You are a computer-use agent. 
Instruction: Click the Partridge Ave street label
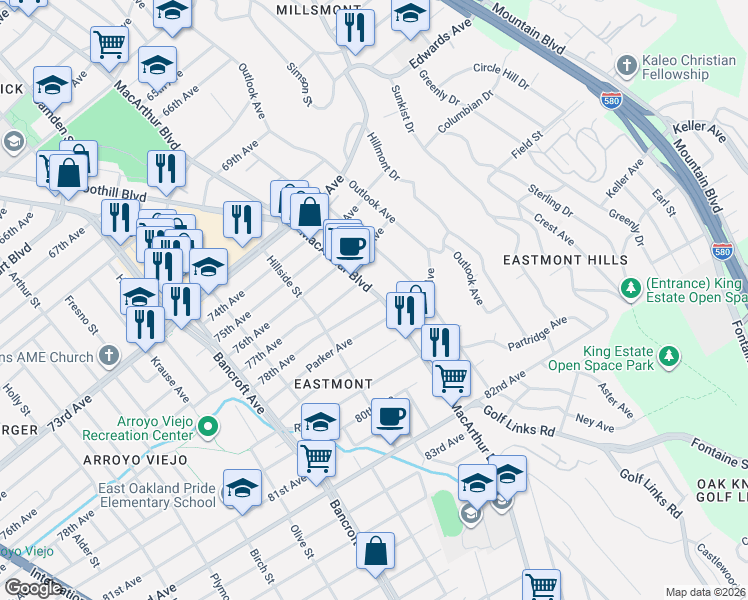537,333
